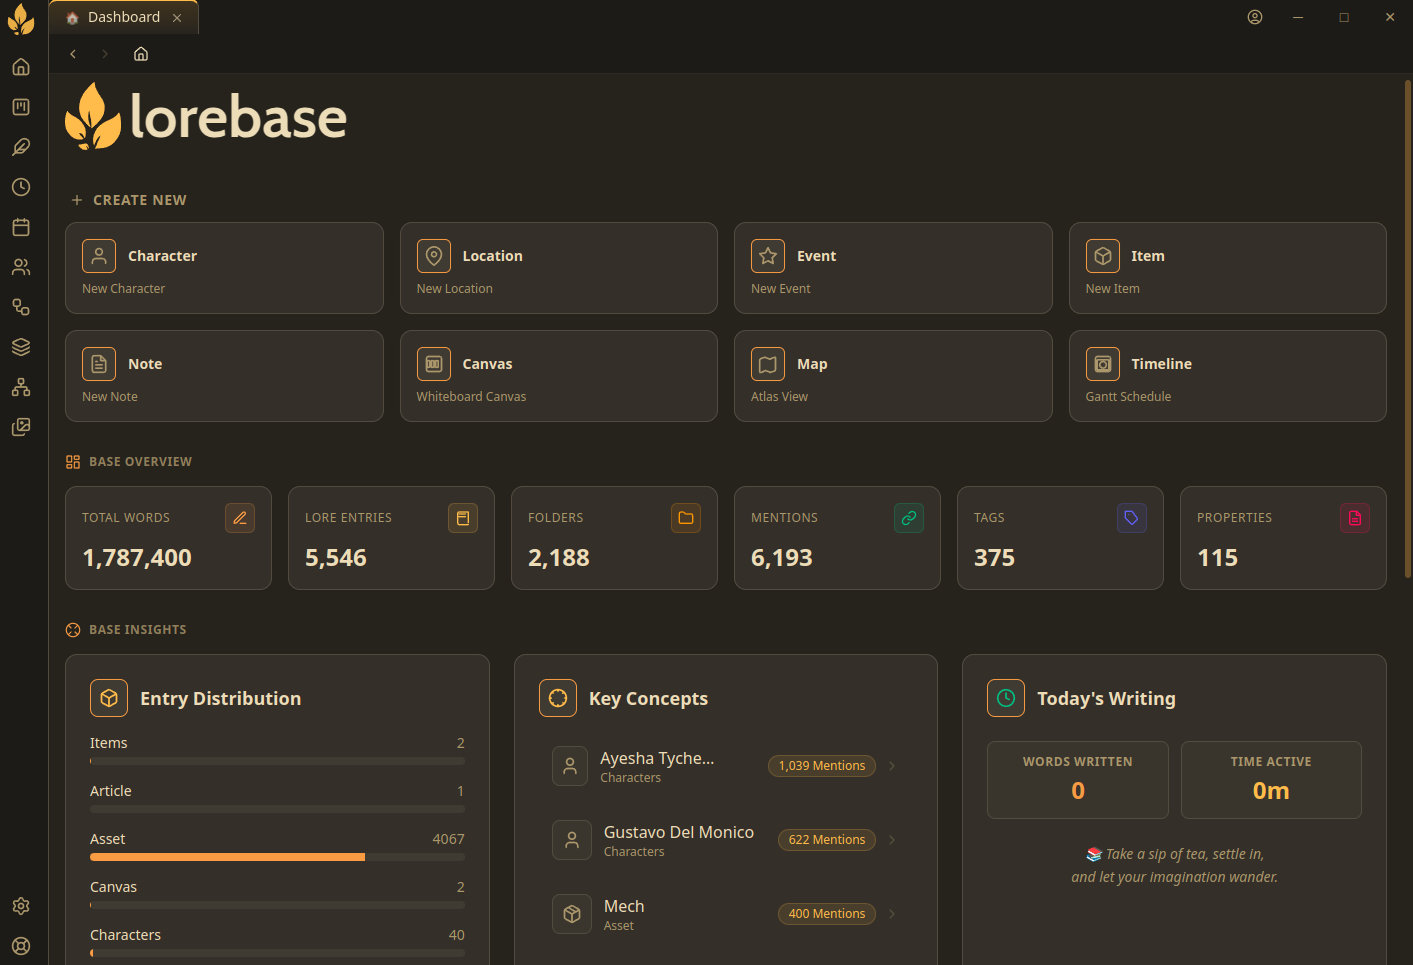Create a new Character
This screenshot has width=1413, height=965.
pyautogui.click(x=224, y=268)
